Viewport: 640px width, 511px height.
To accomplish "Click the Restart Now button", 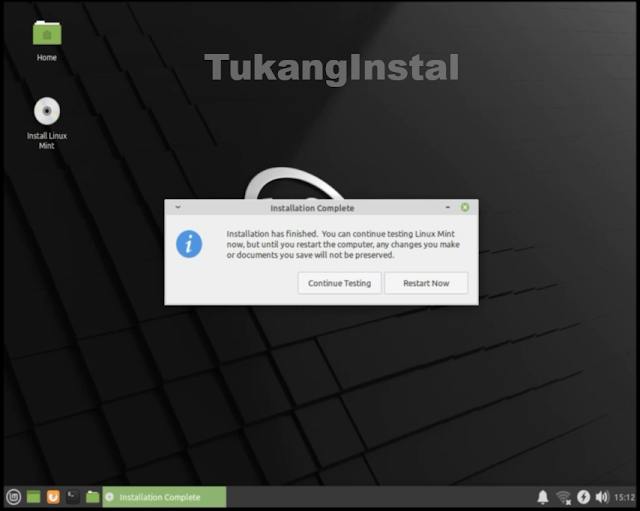I will click(x=426, y=283).
